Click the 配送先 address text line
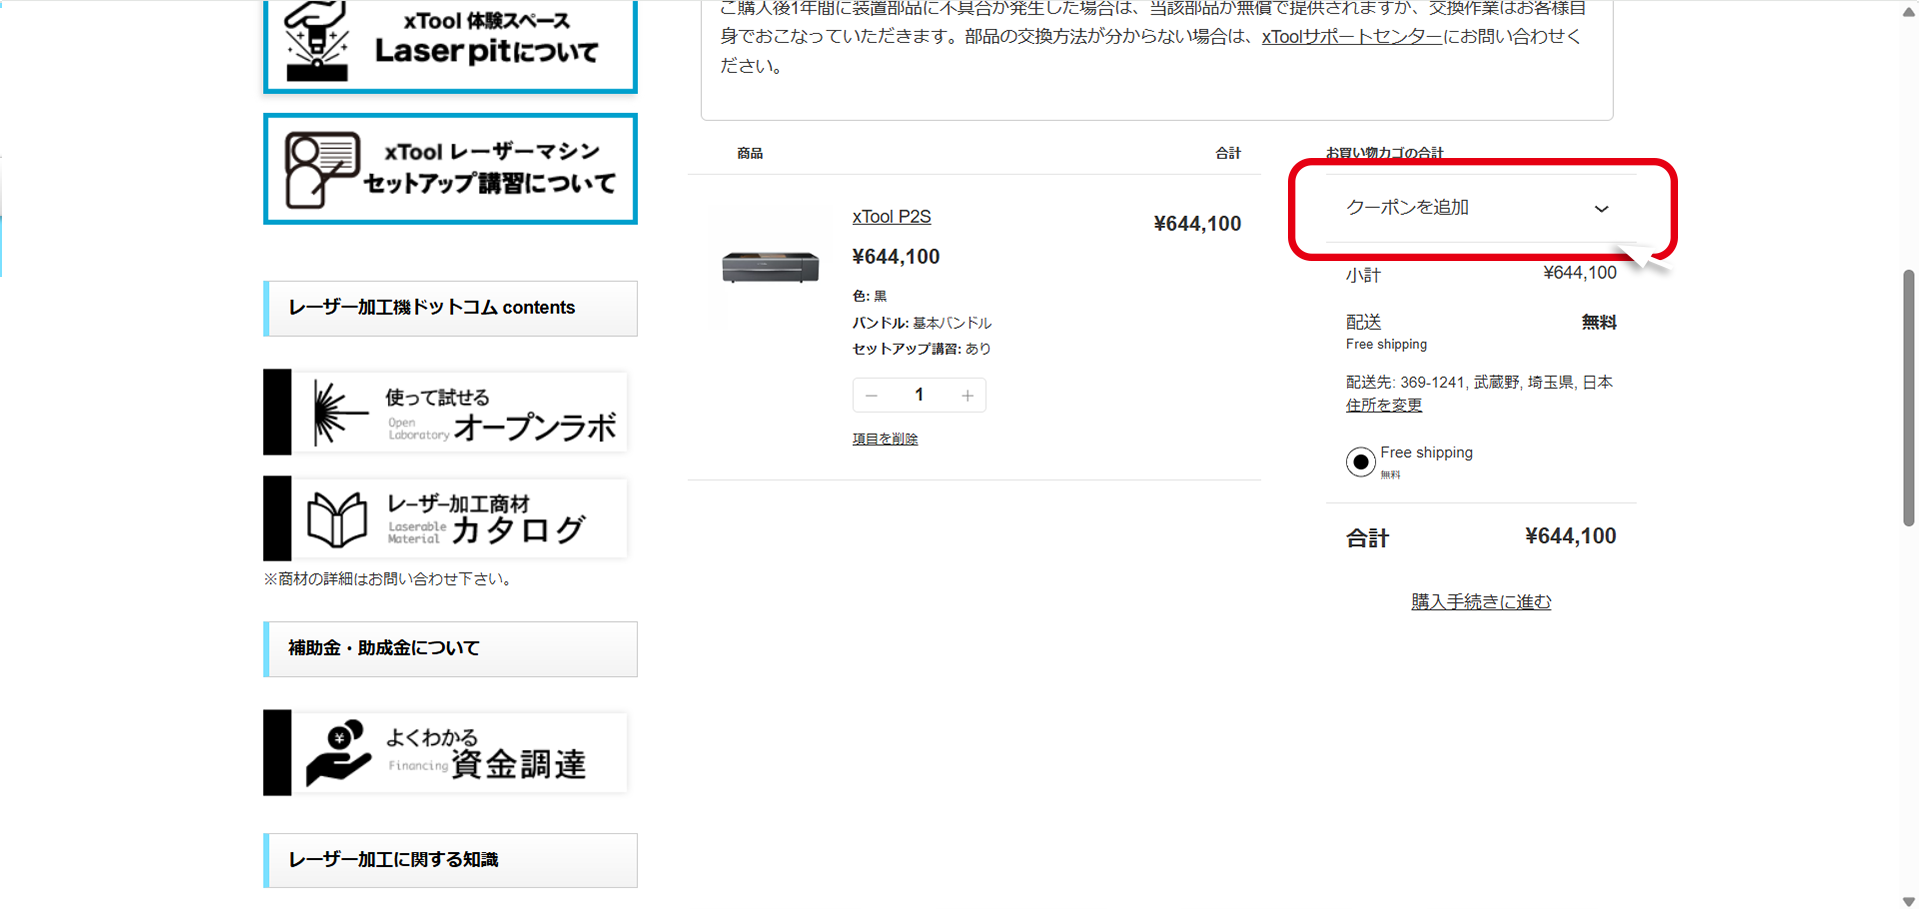The width and height of the screenshot is (1919, 909). tap(1479, 382)
